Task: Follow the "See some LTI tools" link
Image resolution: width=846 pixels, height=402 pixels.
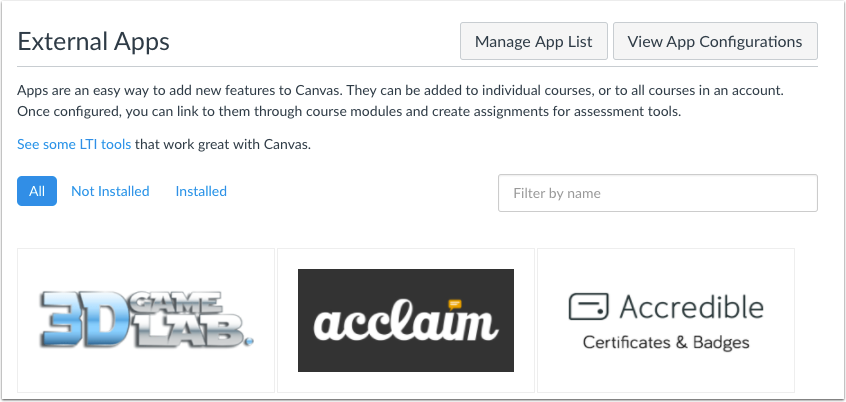Action: 74,144
